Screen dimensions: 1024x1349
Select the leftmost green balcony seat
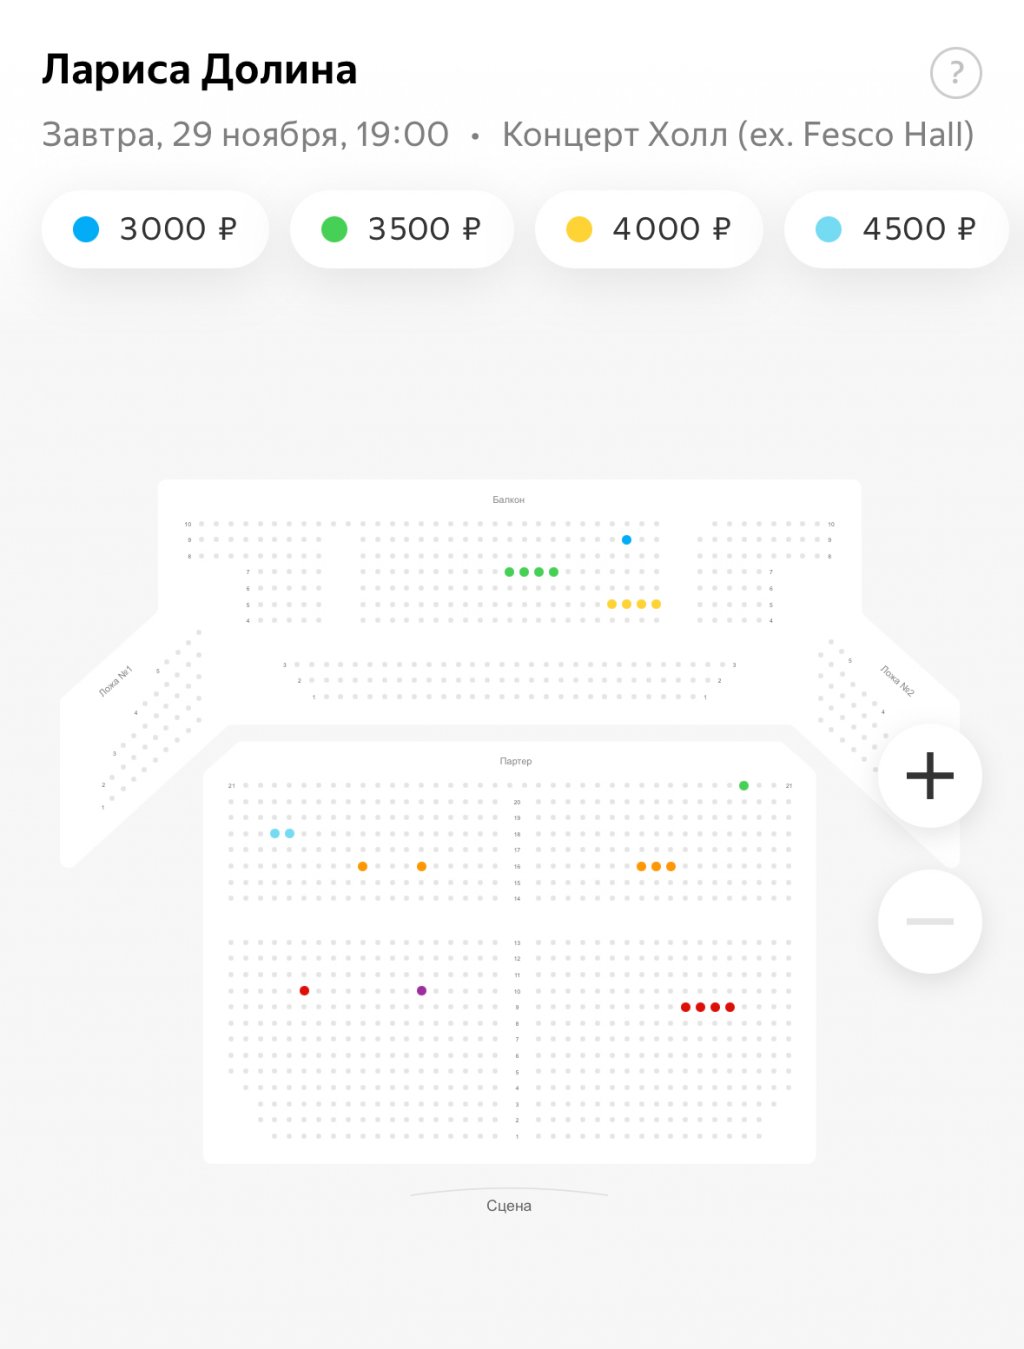point(509,572)
